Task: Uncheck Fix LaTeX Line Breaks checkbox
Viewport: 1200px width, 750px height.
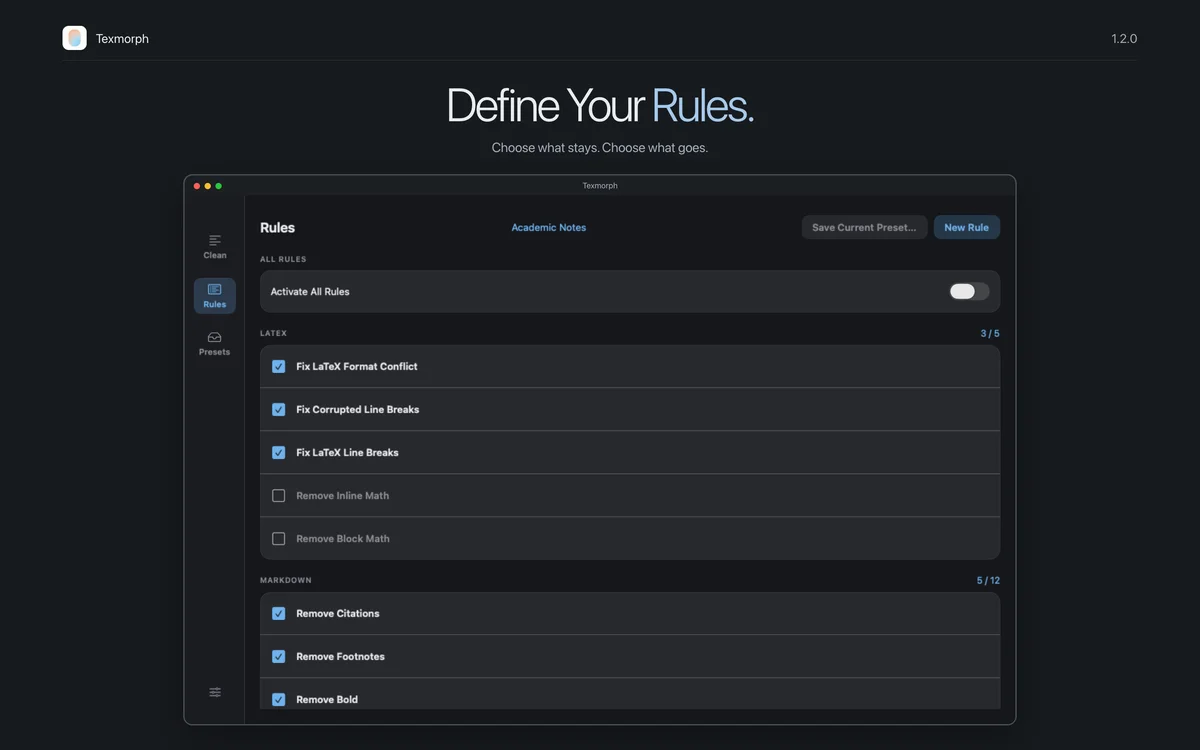Action: 279,452
